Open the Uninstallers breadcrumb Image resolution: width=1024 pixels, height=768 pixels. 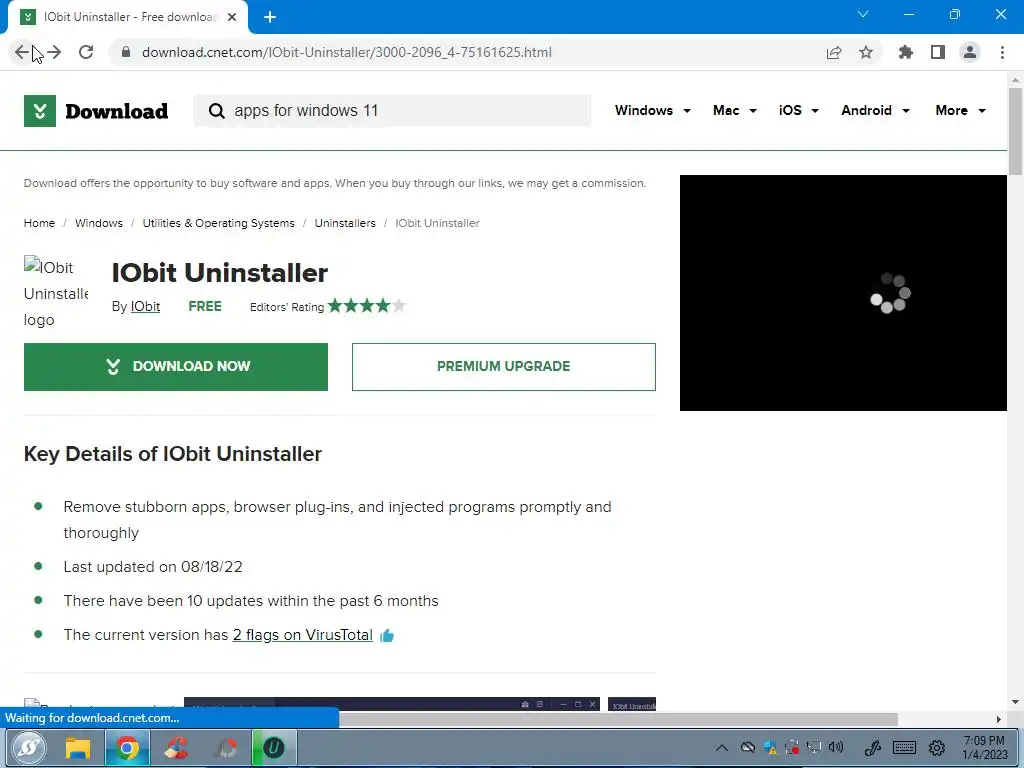click(345, 223)
